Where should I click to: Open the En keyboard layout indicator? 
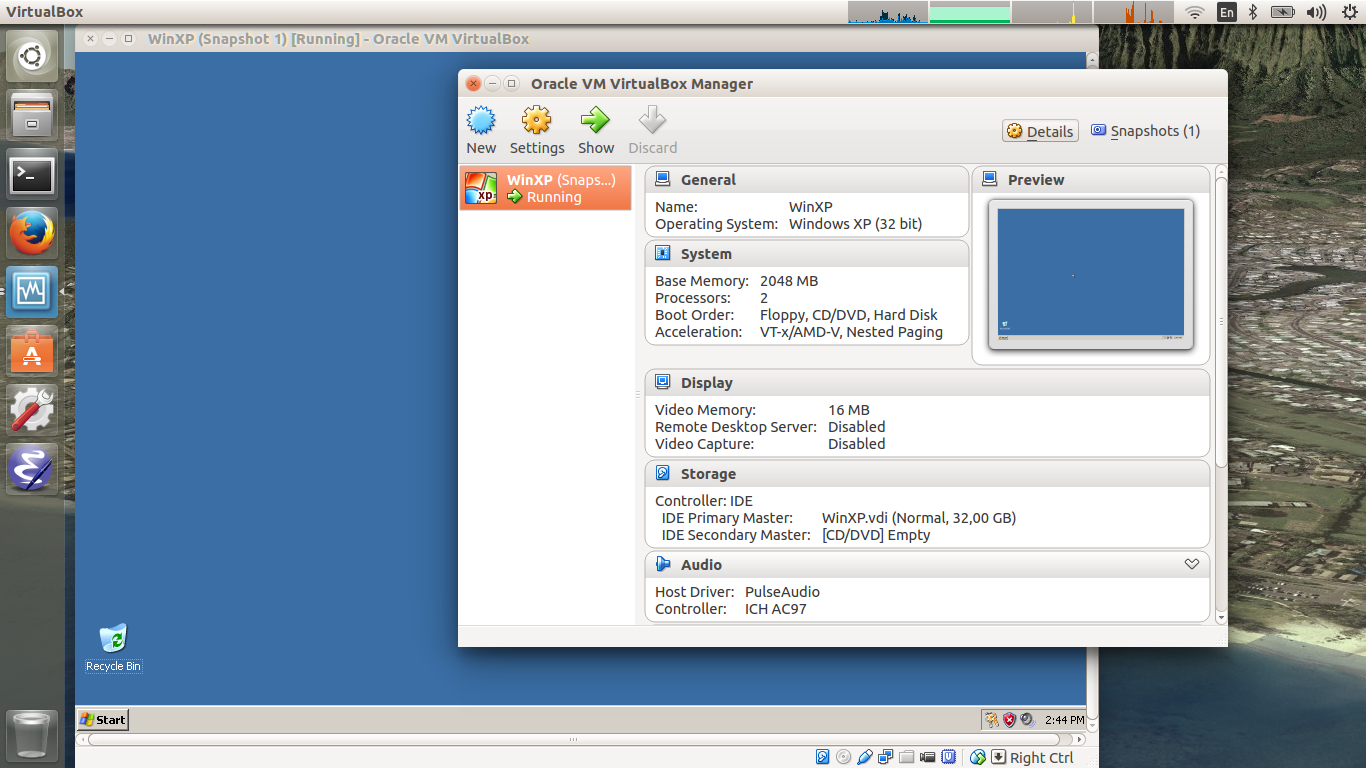point(1226,12)
